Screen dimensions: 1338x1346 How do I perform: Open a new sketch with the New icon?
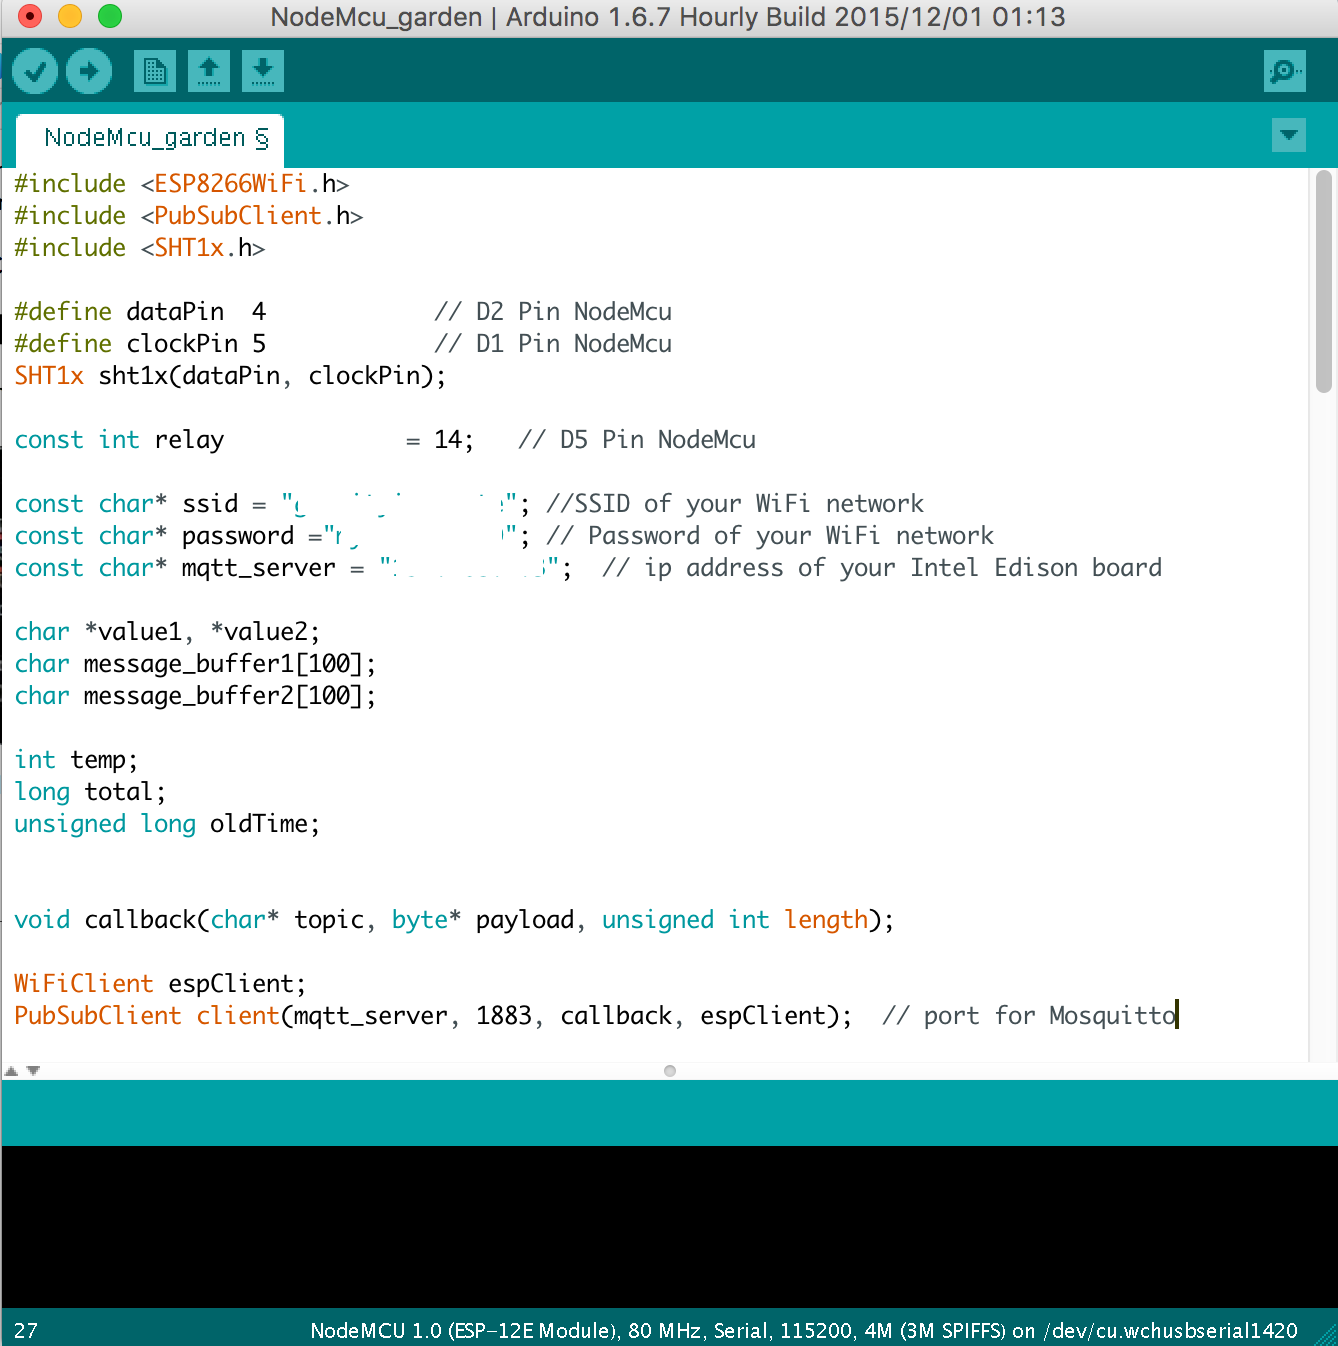[x=154, y=71]
